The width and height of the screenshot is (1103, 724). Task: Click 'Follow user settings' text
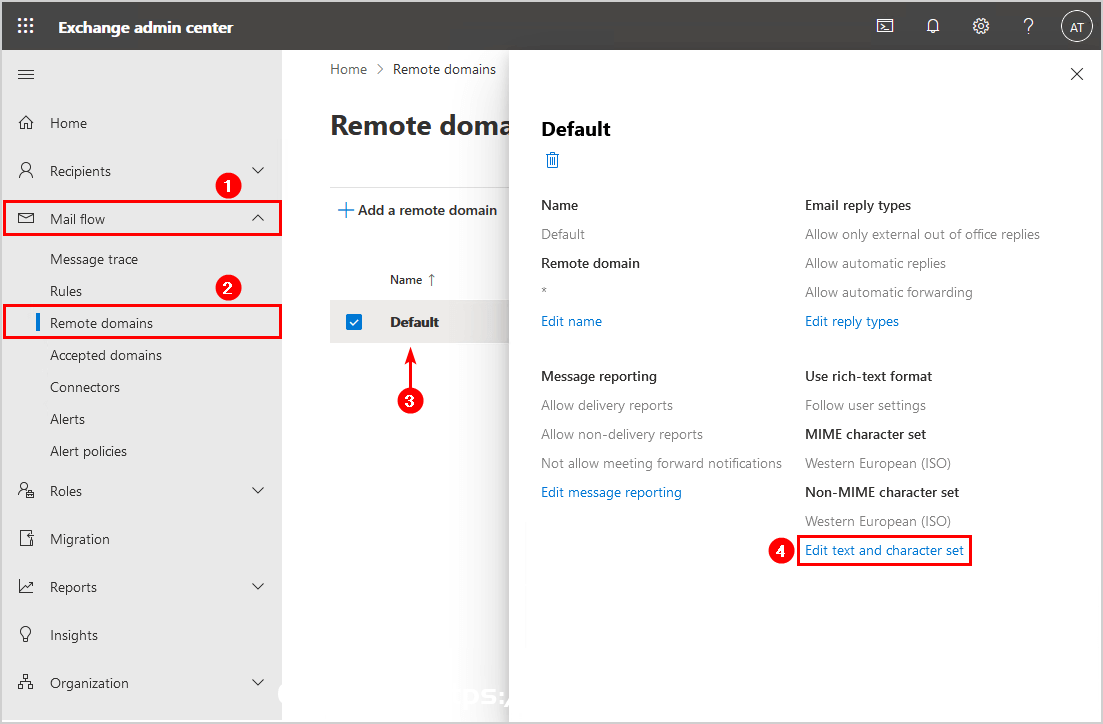[x=865, y=405]
